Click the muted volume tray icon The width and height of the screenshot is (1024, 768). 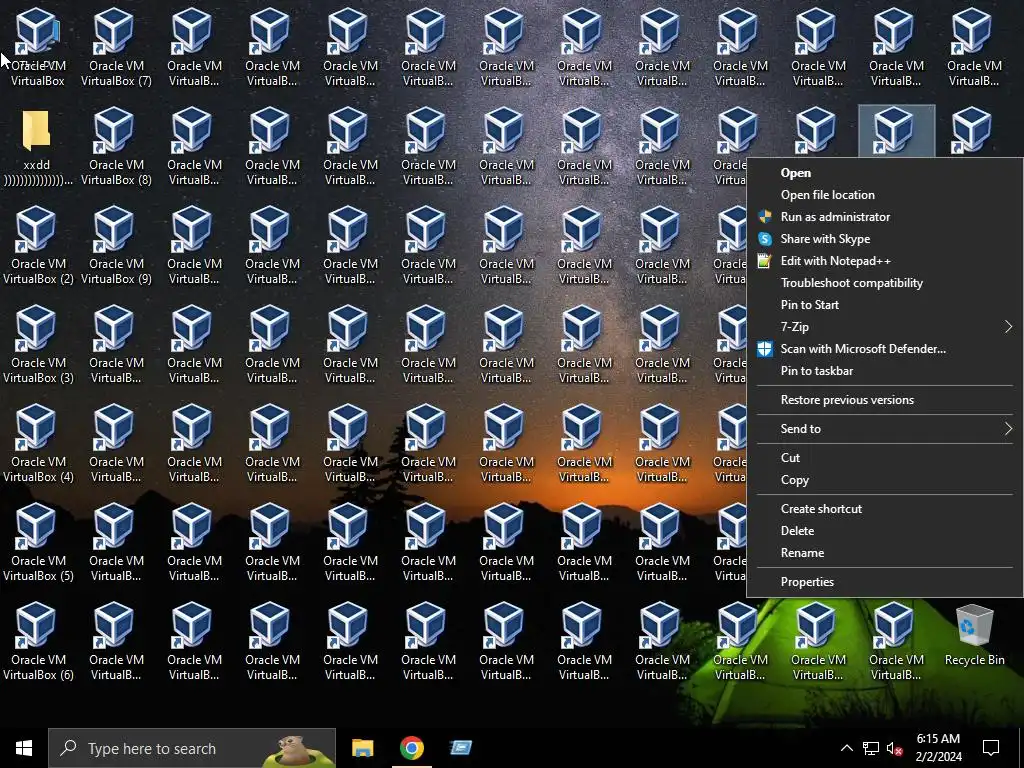tap(895, 748)
